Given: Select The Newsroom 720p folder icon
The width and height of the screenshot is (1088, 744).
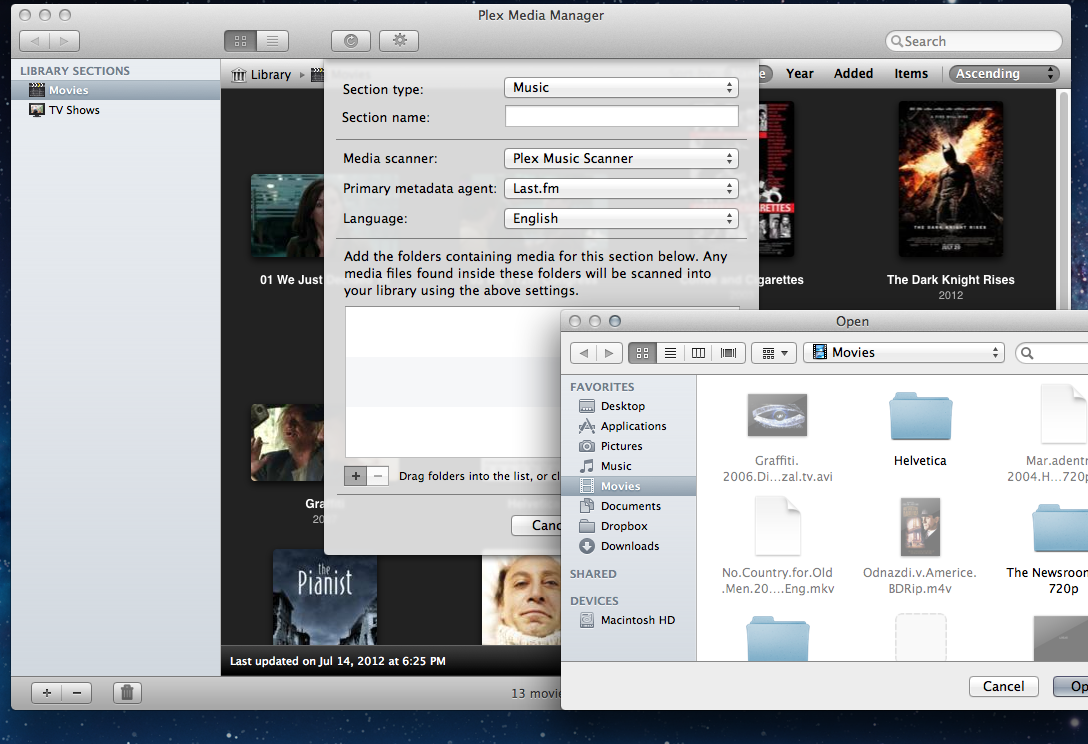Looking at the screenshot, I should coord(1060,528).
